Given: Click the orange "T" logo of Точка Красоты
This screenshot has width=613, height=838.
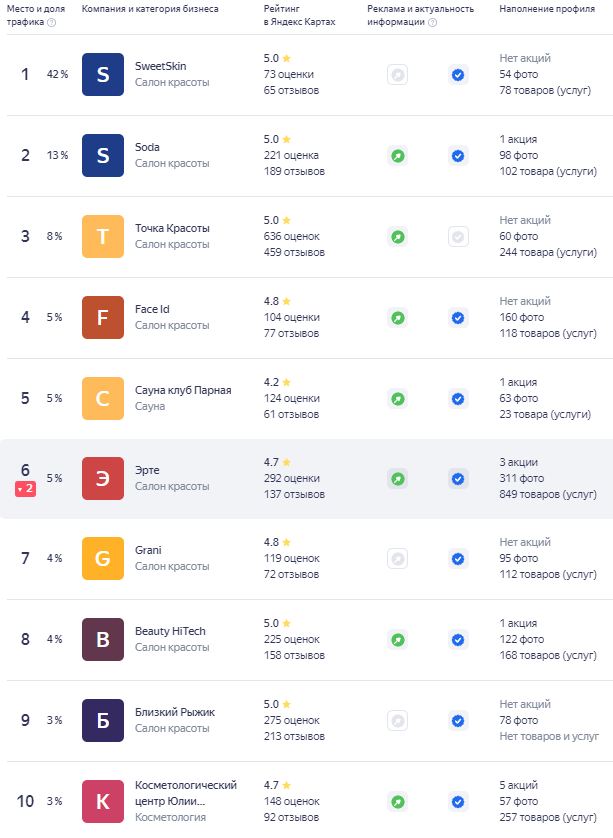Looking at the screenshot, I should tap(103, 237).
